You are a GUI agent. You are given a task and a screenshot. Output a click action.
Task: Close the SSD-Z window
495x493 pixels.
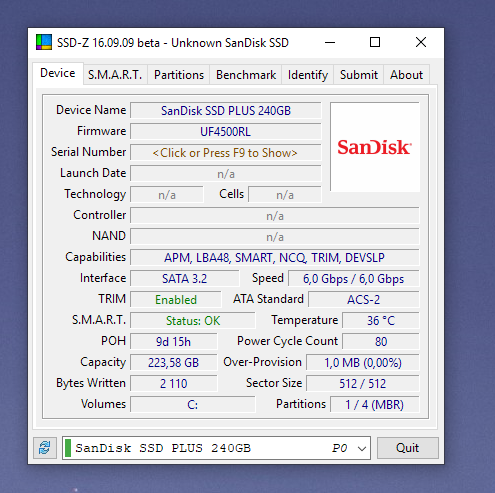pyautogui.click(x=421, y=42)
